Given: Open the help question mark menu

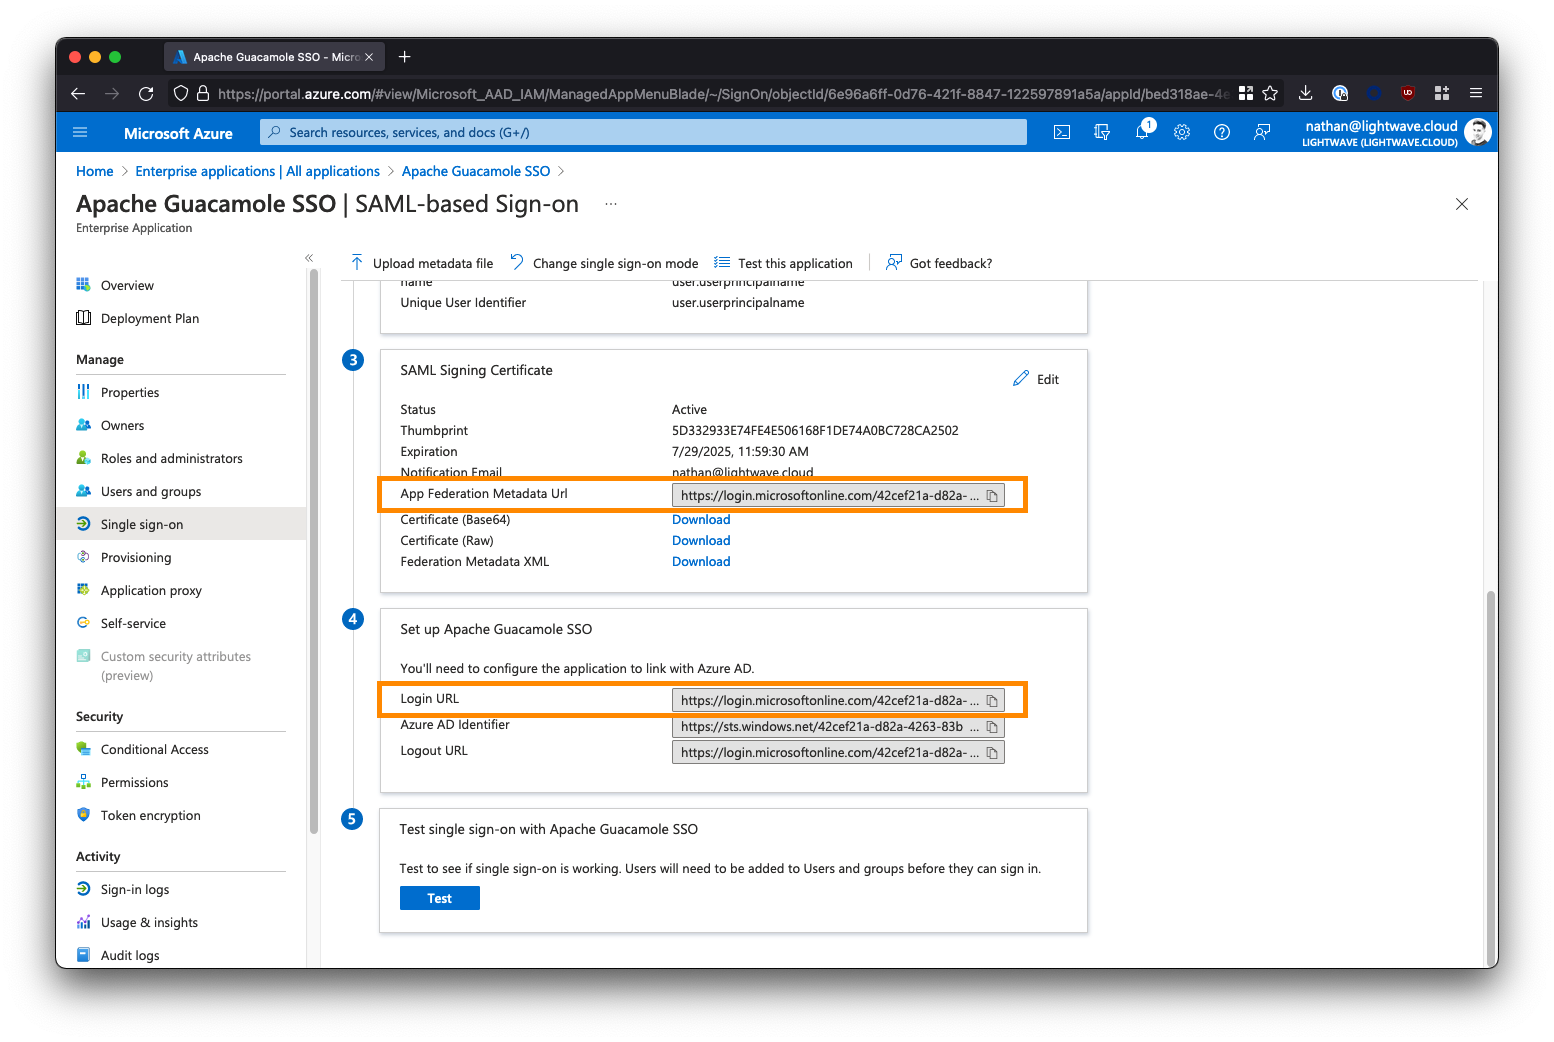Looking at the screenshot, I should click(1222, 132).
